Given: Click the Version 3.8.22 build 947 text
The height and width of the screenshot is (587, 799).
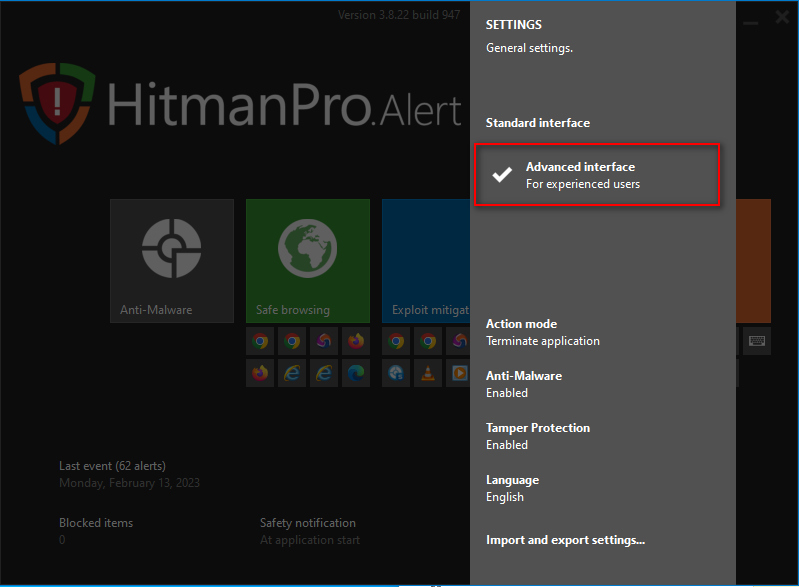Looking at the screenshot, I should (399, 15).
